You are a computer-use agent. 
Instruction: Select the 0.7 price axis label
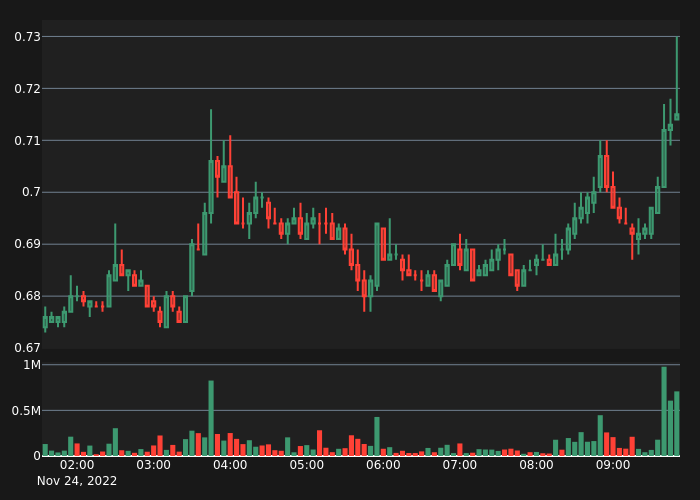point(31,192)
